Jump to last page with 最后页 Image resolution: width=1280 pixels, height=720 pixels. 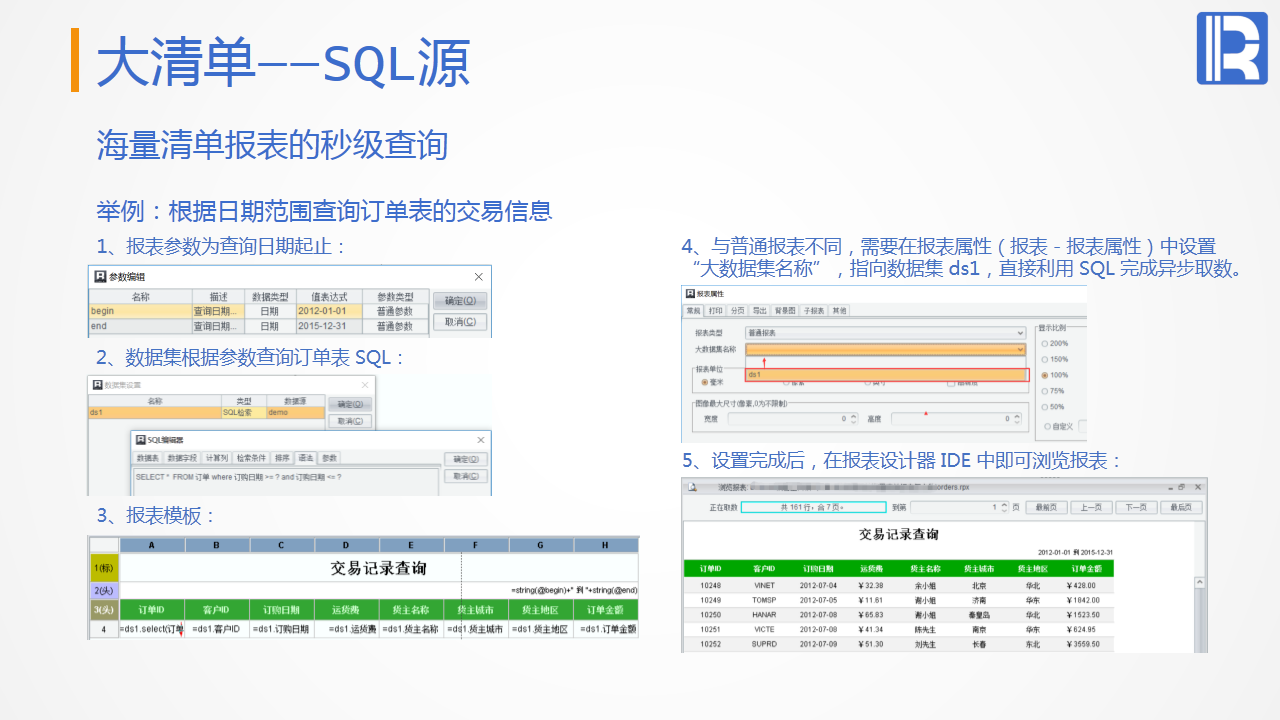coord(1181,508)
